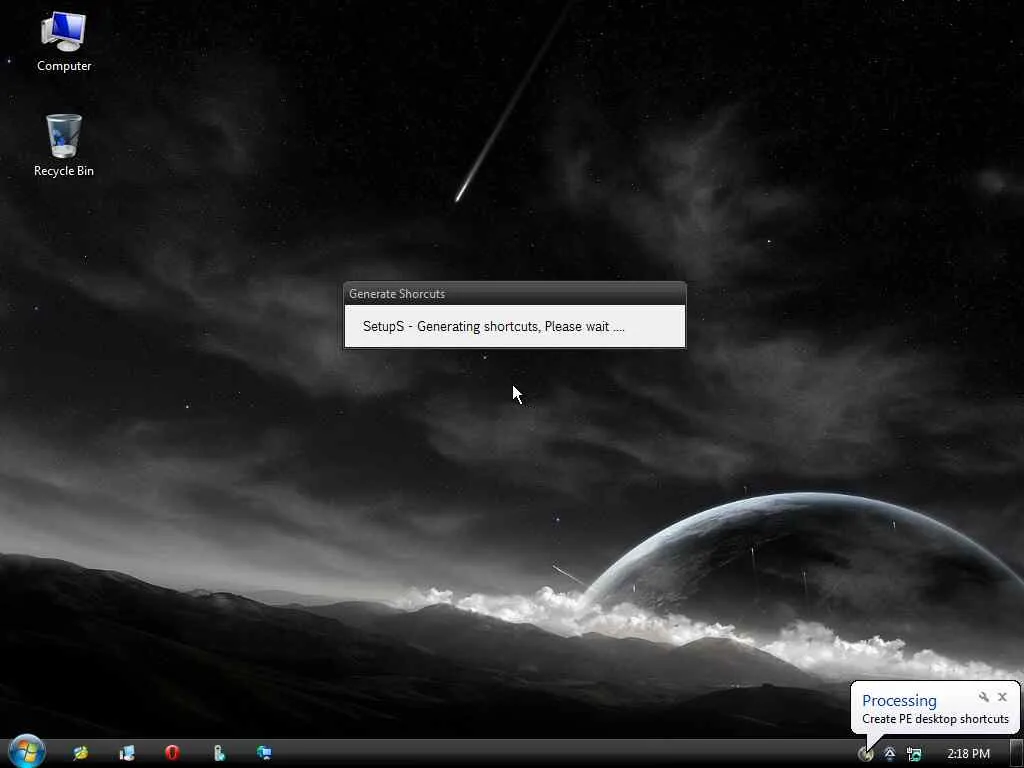This screenshot has width=1024, height=768.
Task: Click the Generate Shorcuts title bar
Action: point(515,293)
